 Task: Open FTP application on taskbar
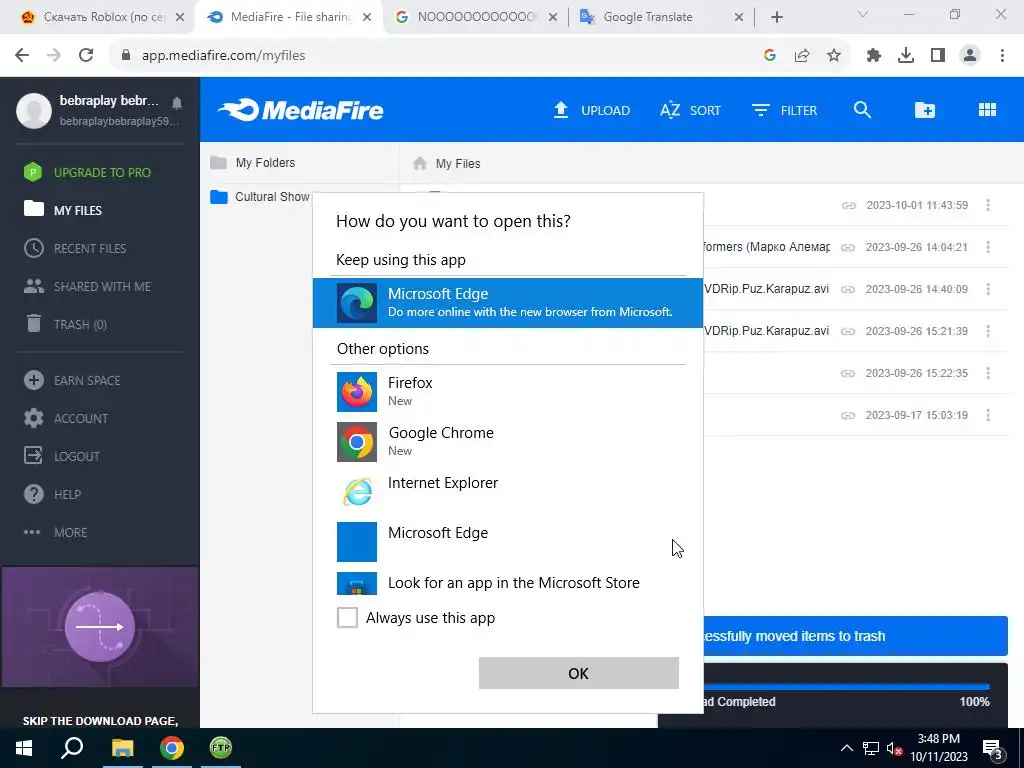221,748
